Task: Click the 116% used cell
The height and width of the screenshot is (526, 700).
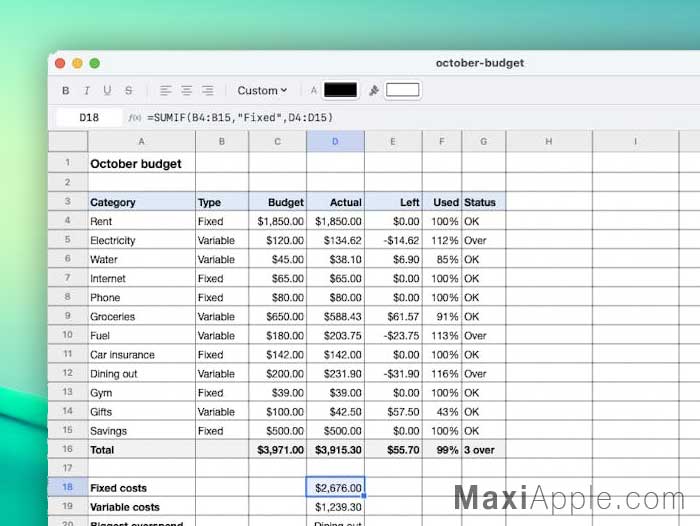Action: (x=442, y=374)
